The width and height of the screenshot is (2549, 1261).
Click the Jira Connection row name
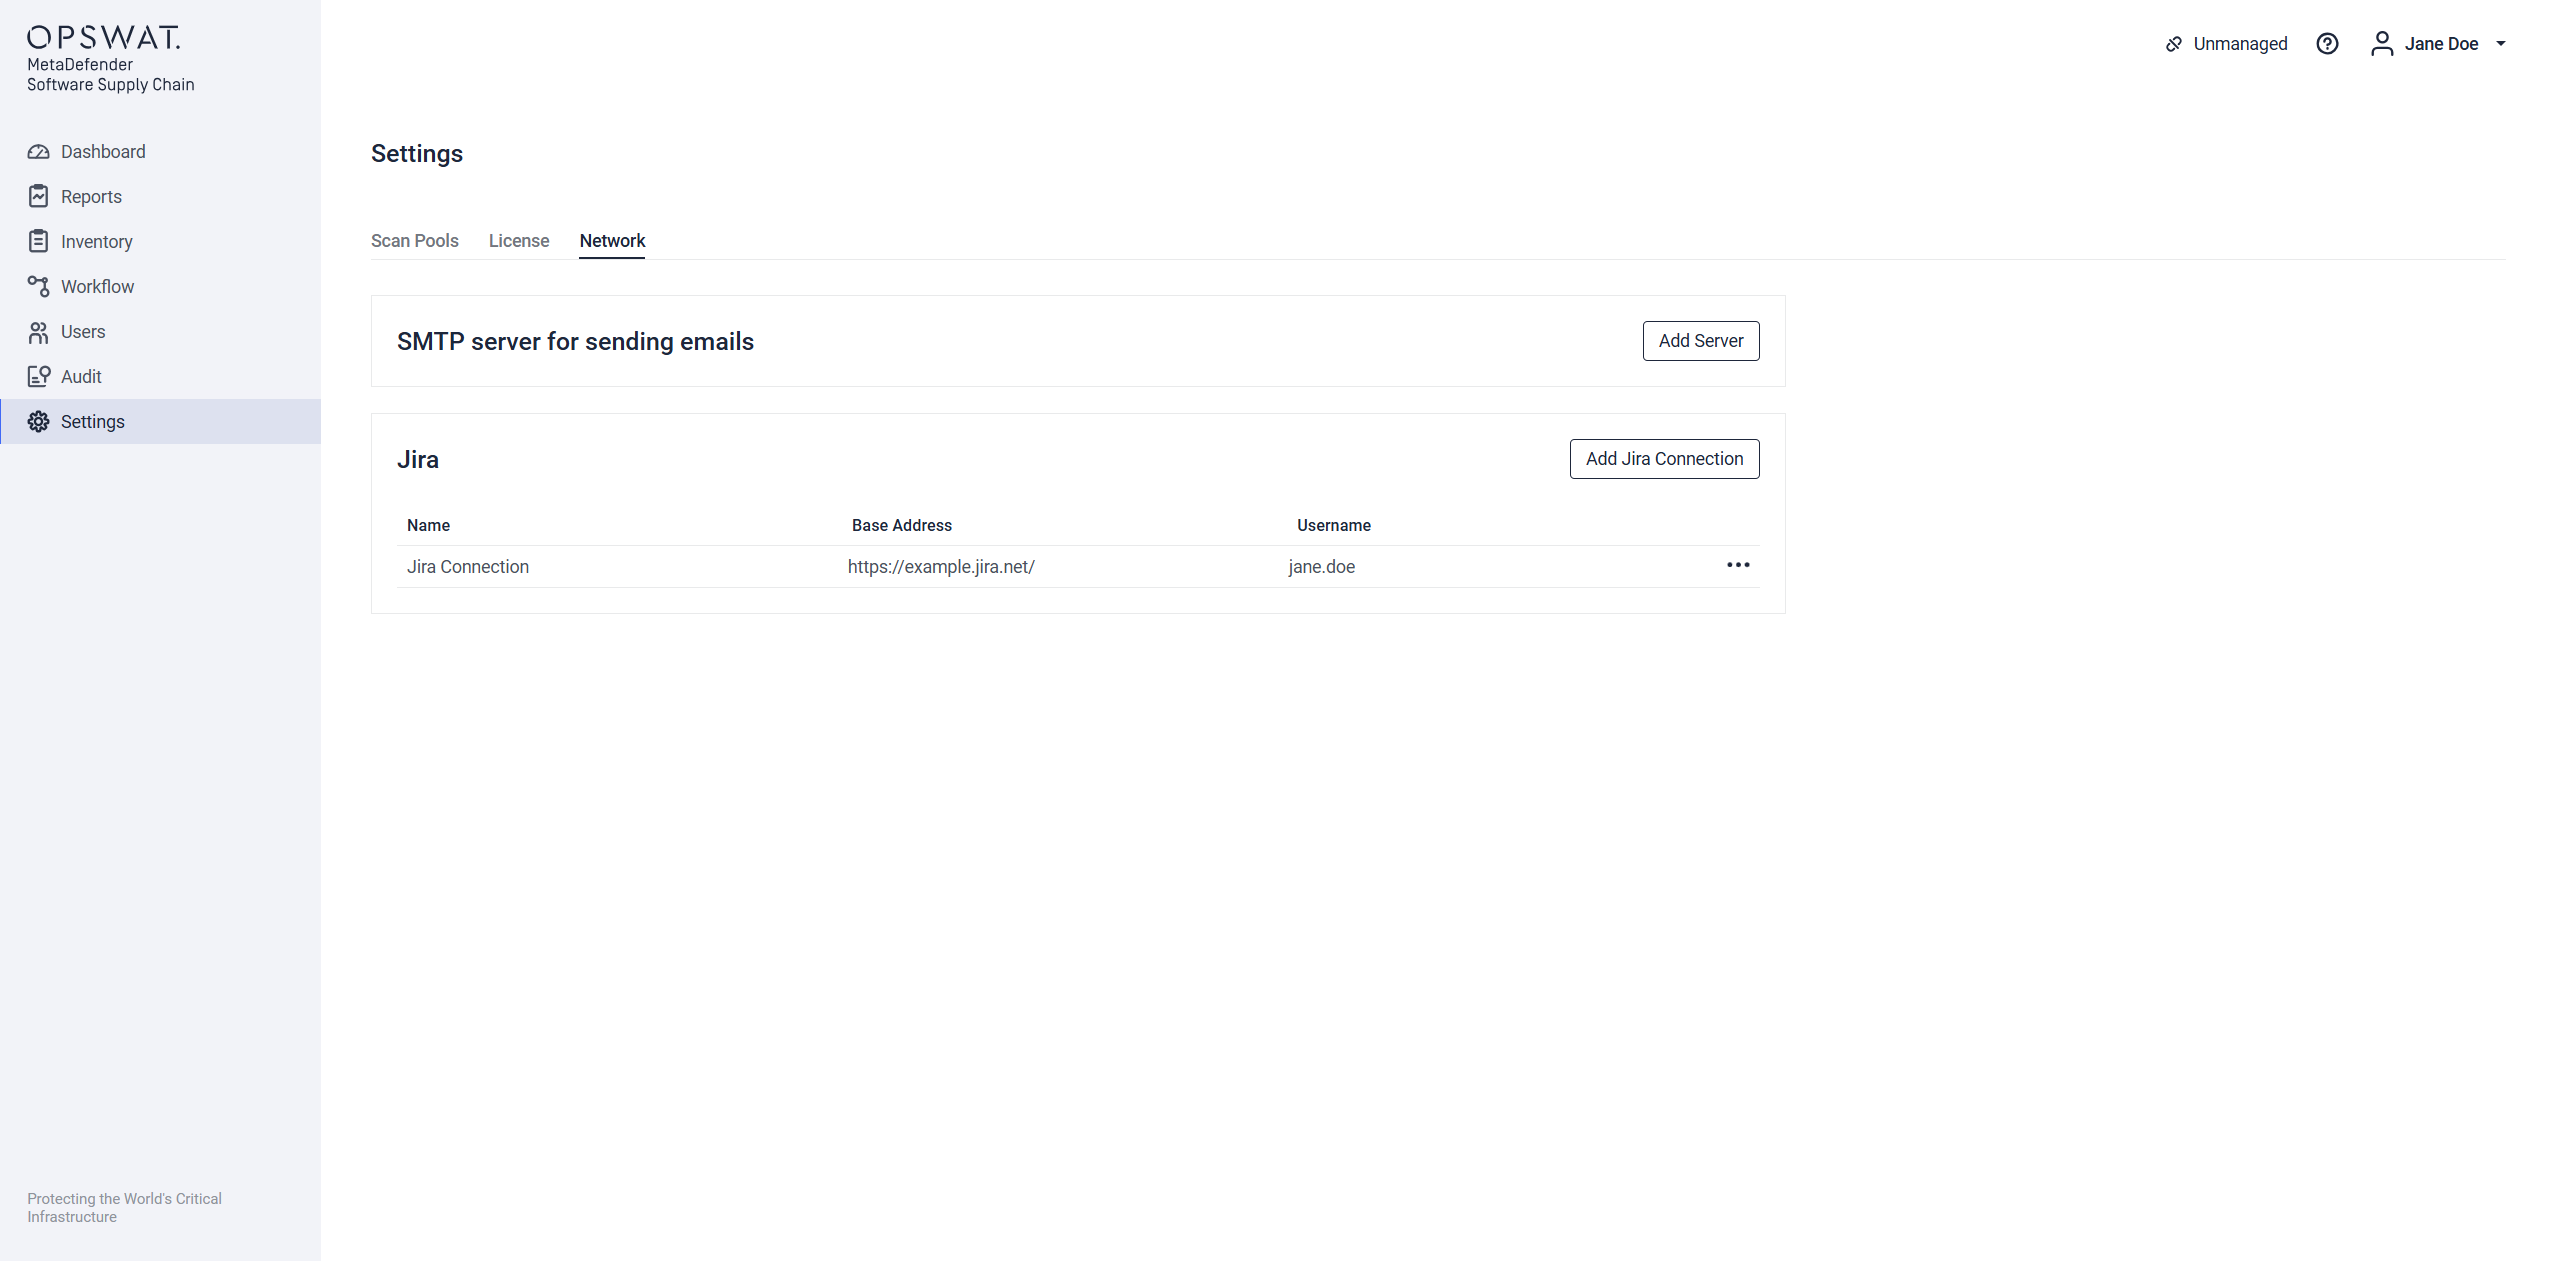click(468, 567)
